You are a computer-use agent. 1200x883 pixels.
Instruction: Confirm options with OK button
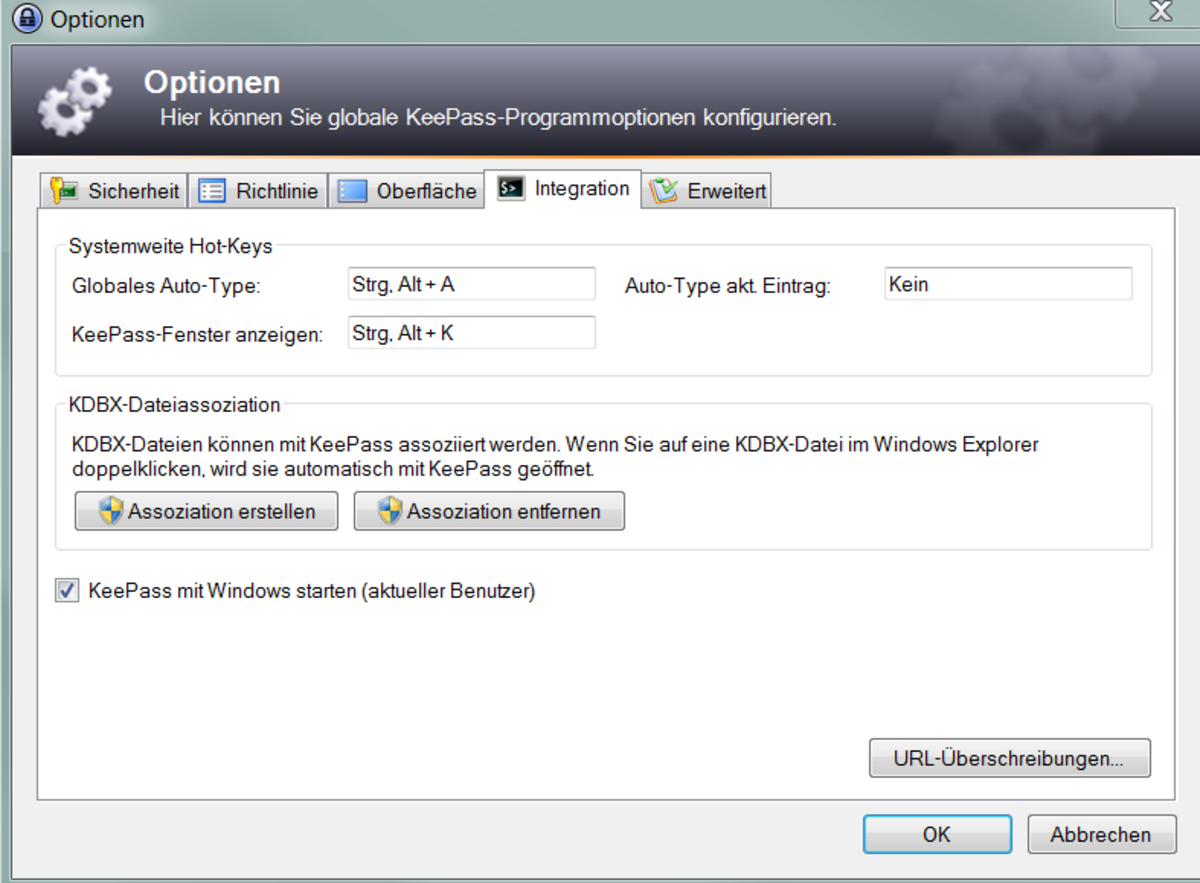pos(937,834)
